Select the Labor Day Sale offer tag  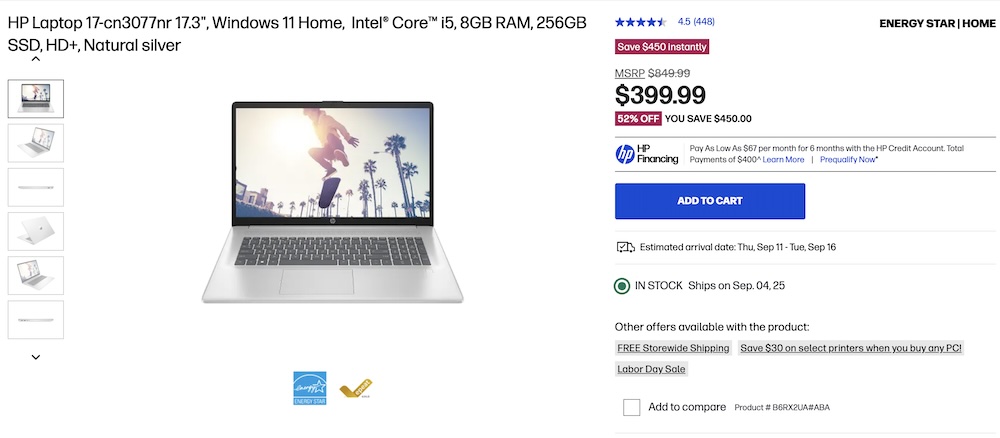[x=652, y=369]
